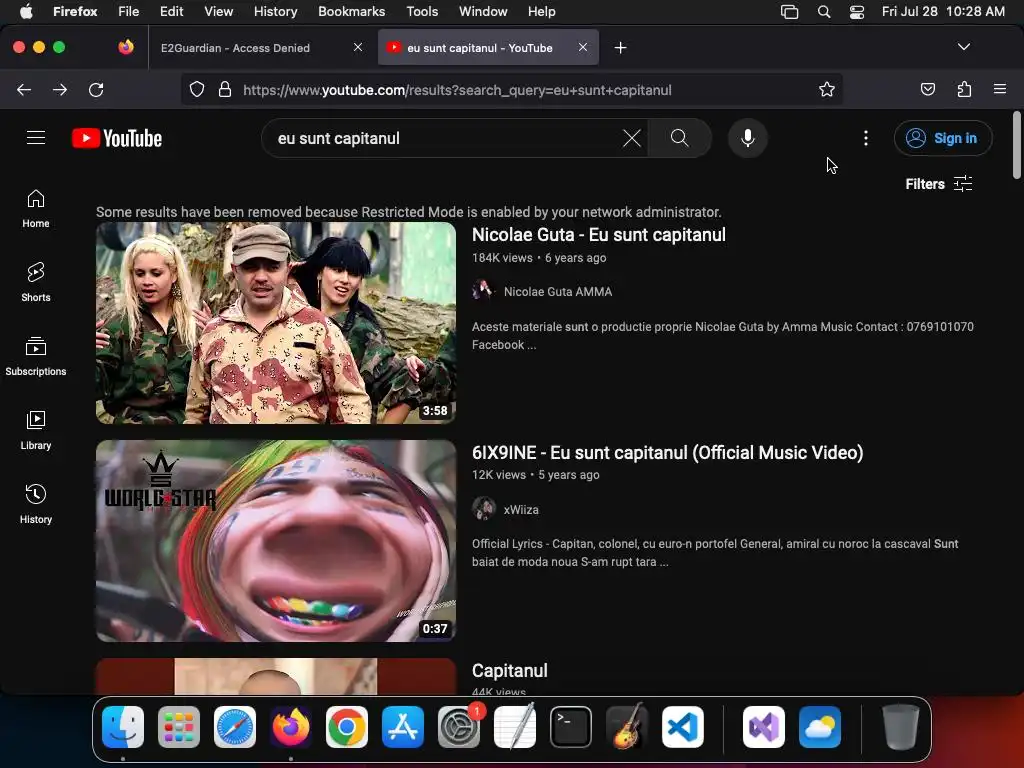Click the Firefox address bar URL
1024x768 pixels.
(457, 90)
